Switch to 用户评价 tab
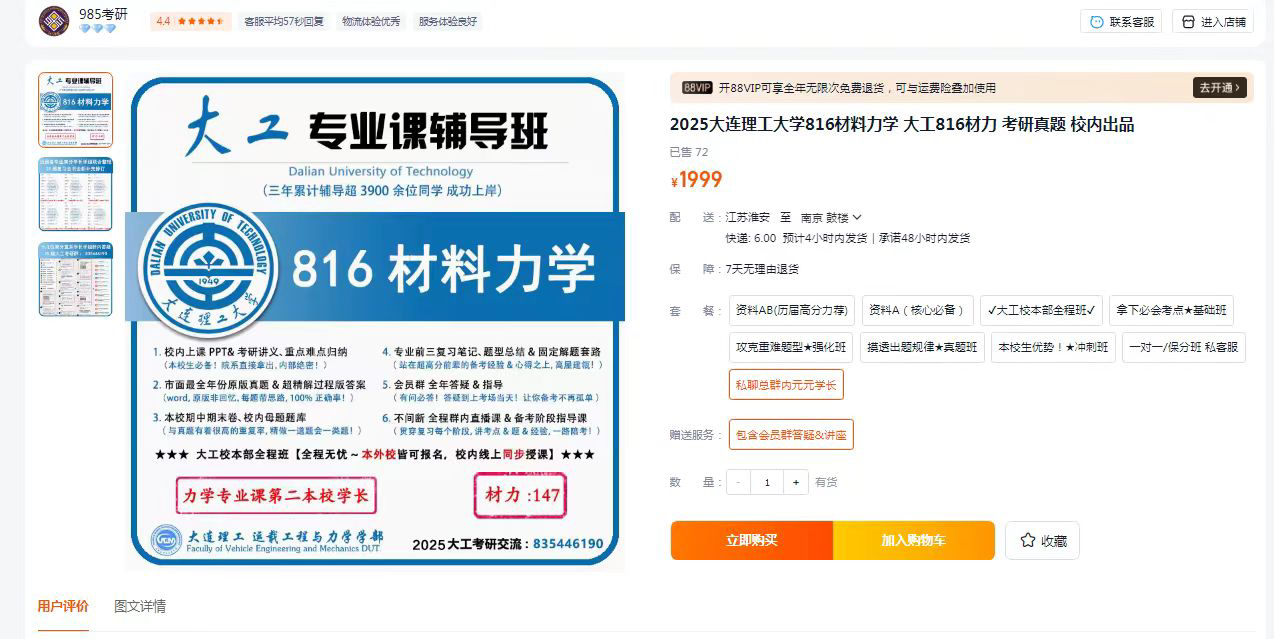Screen dimensions: 1274x639 coord(63,606)
